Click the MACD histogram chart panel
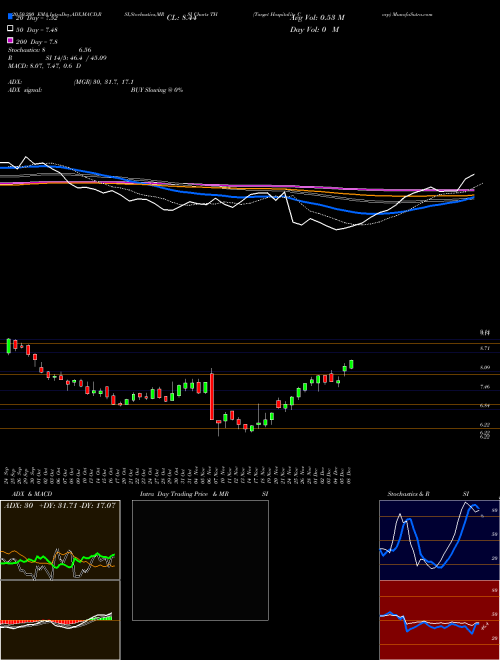This screenshot has width=500, height=660. 60,620
